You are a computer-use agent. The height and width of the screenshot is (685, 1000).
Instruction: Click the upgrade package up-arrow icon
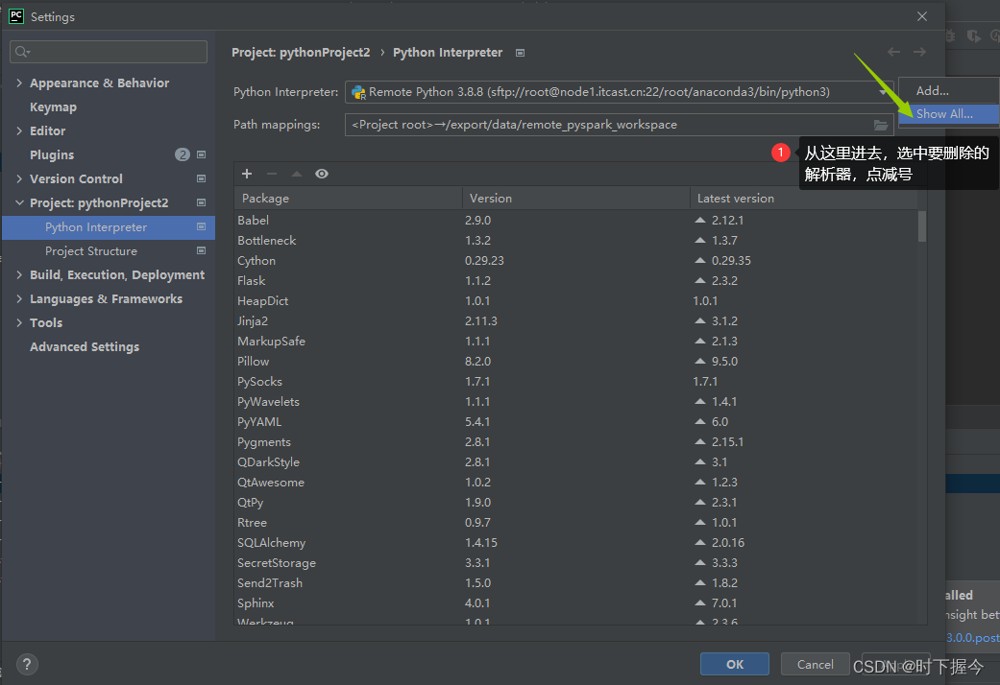(297, 173)
